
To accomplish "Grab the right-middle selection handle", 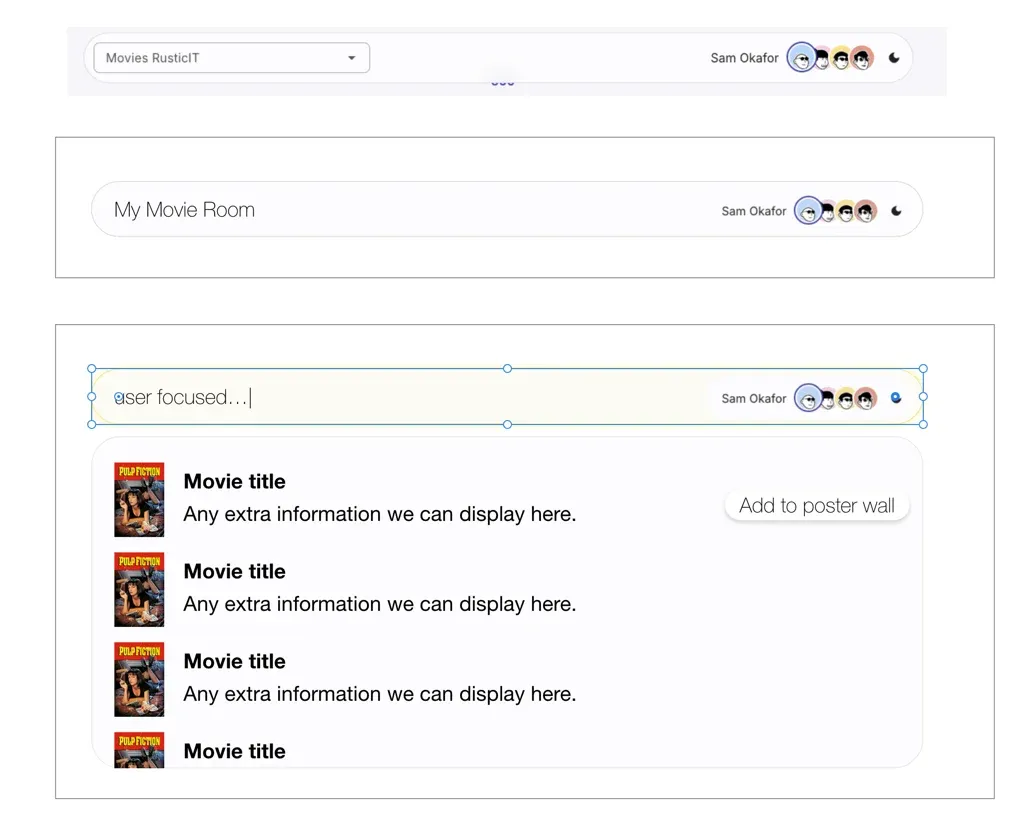I will point(923,396).
